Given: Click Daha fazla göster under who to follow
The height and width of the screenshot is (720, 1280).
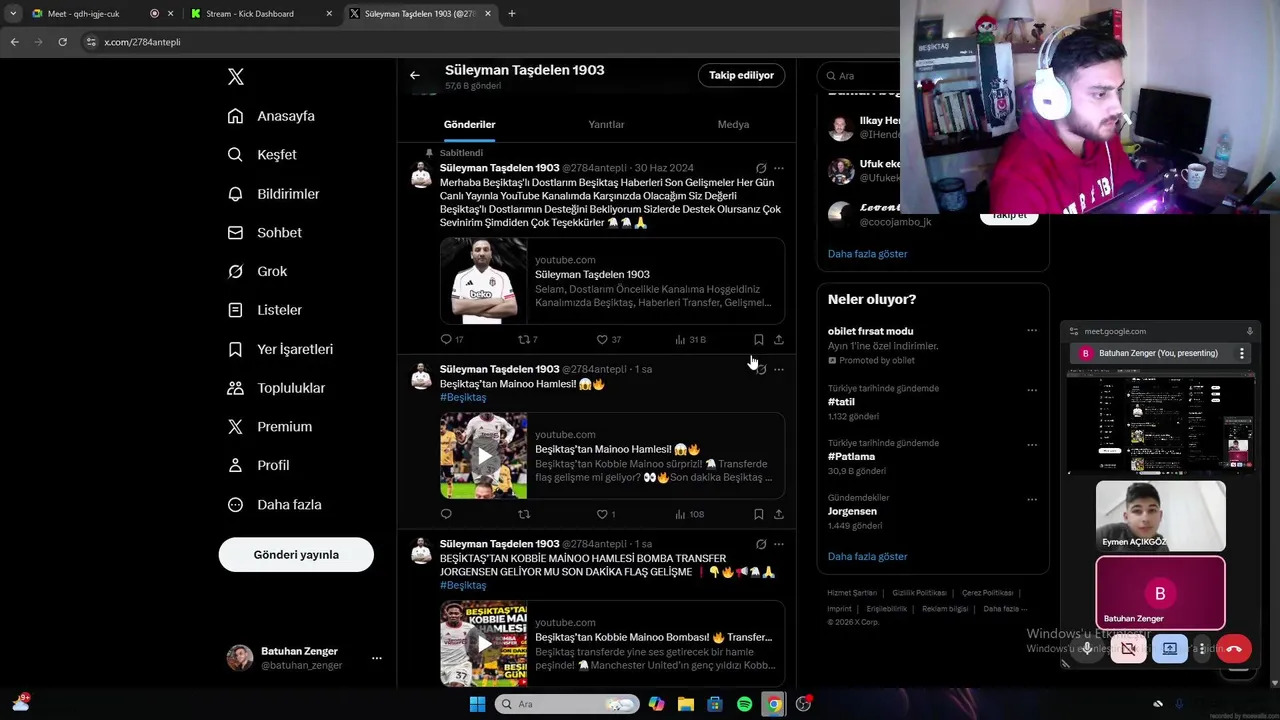Looking at the screenshot, I should point(867,254).
